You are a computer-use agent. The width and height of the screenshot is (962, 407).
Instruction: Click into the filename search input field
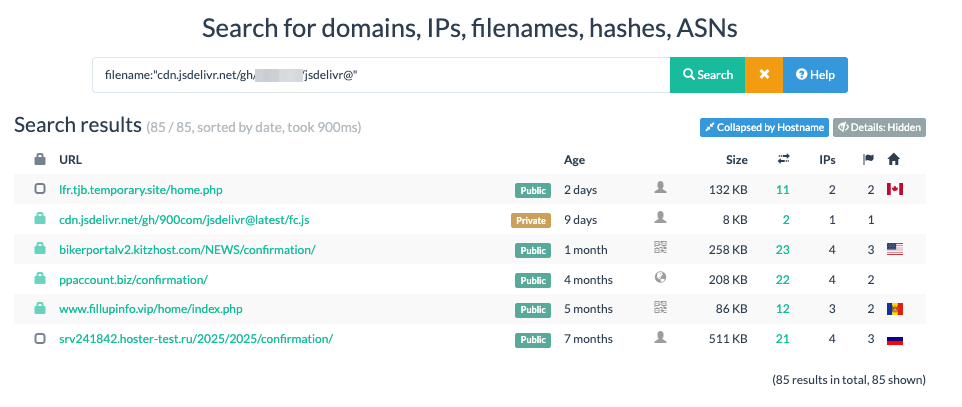coord(381,75)
